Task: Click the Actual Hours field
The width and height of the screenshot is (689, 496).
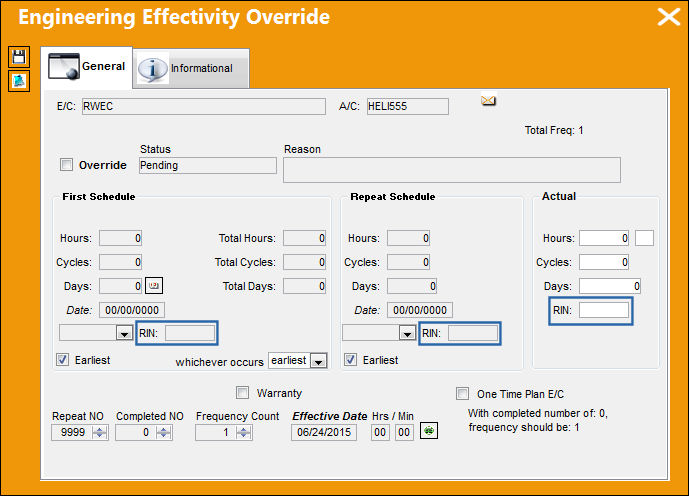Action: pyautogui.click(x=604, y=238)
